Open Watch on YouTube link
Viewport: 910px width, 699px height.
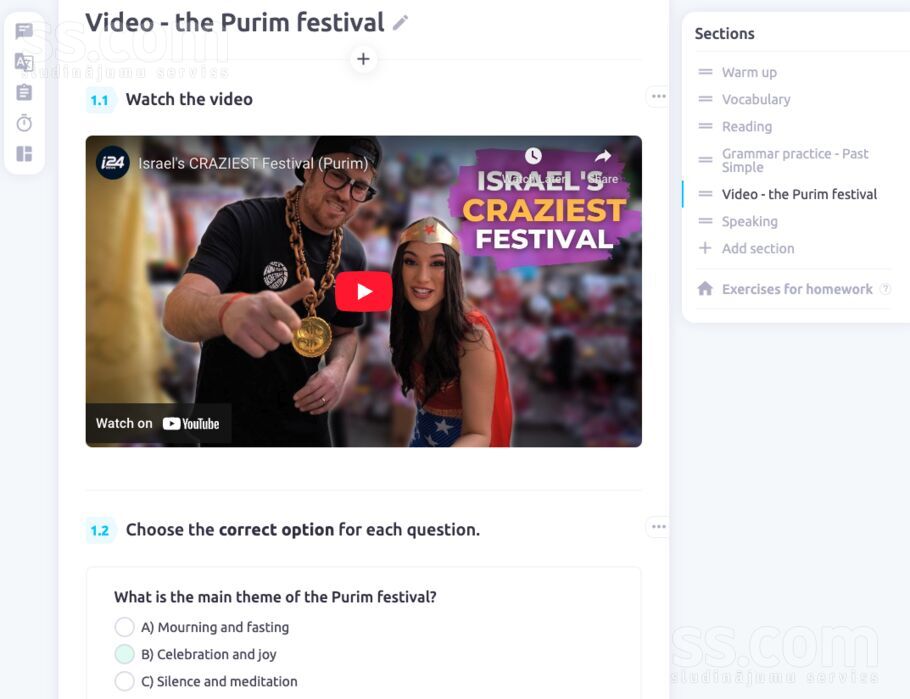158,424
